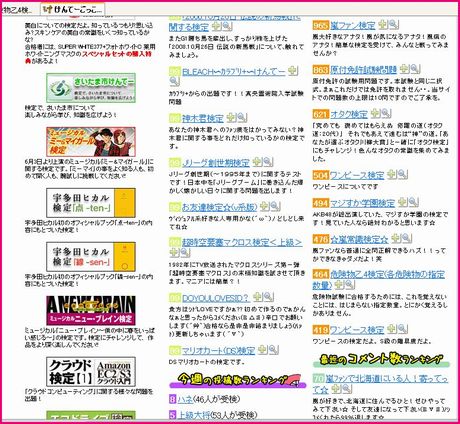The image size is (460, 424).
Task: Click the plus icon under 超時空要塞マクロス検定 title
Action: [174, 252]
